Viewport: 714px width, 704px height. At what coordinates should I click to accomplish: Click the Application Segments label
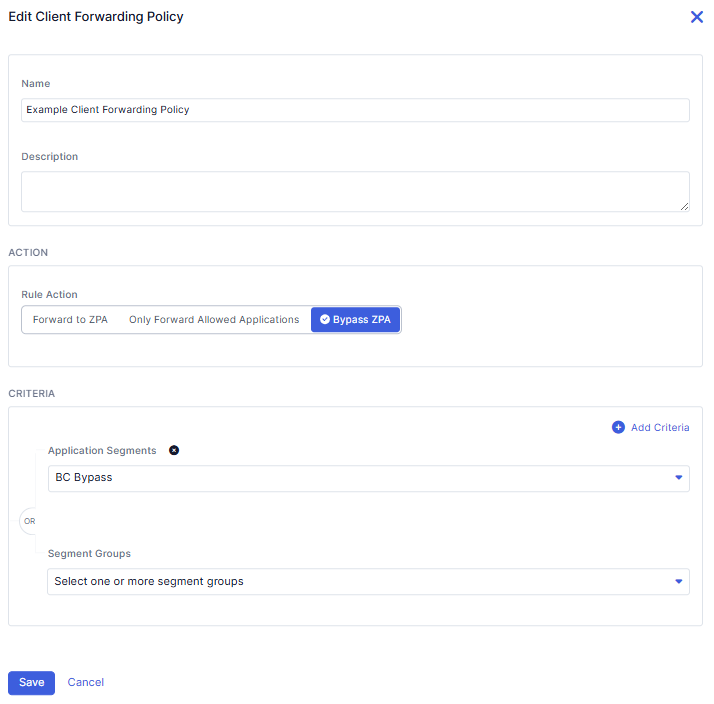pos(102,450)
